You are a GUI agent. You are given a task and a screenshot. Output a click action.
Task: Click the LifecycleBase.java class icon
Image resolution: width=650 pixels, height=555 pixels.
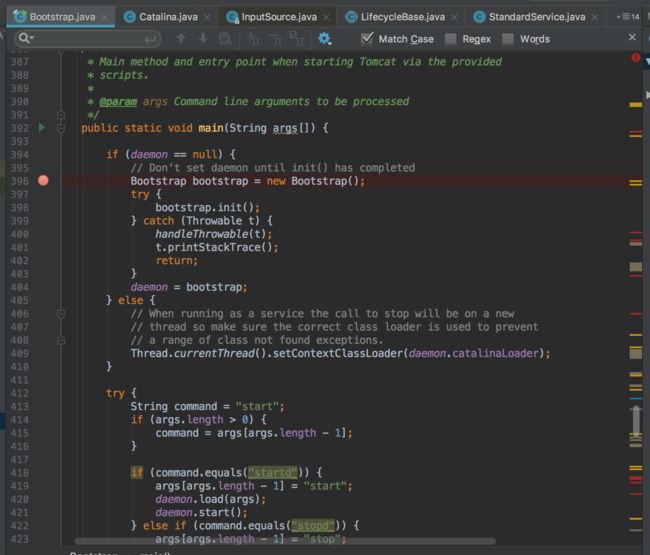351,17
